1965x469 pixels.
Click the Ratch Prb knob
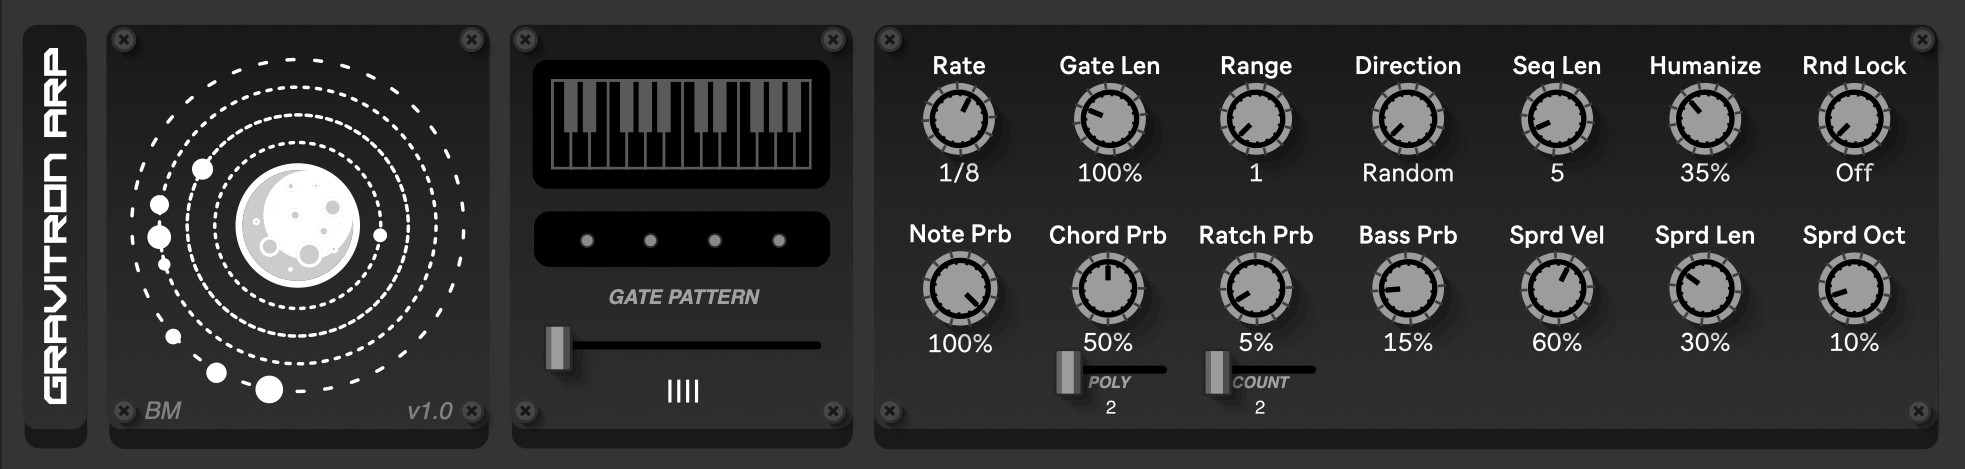coord(1255,290)
